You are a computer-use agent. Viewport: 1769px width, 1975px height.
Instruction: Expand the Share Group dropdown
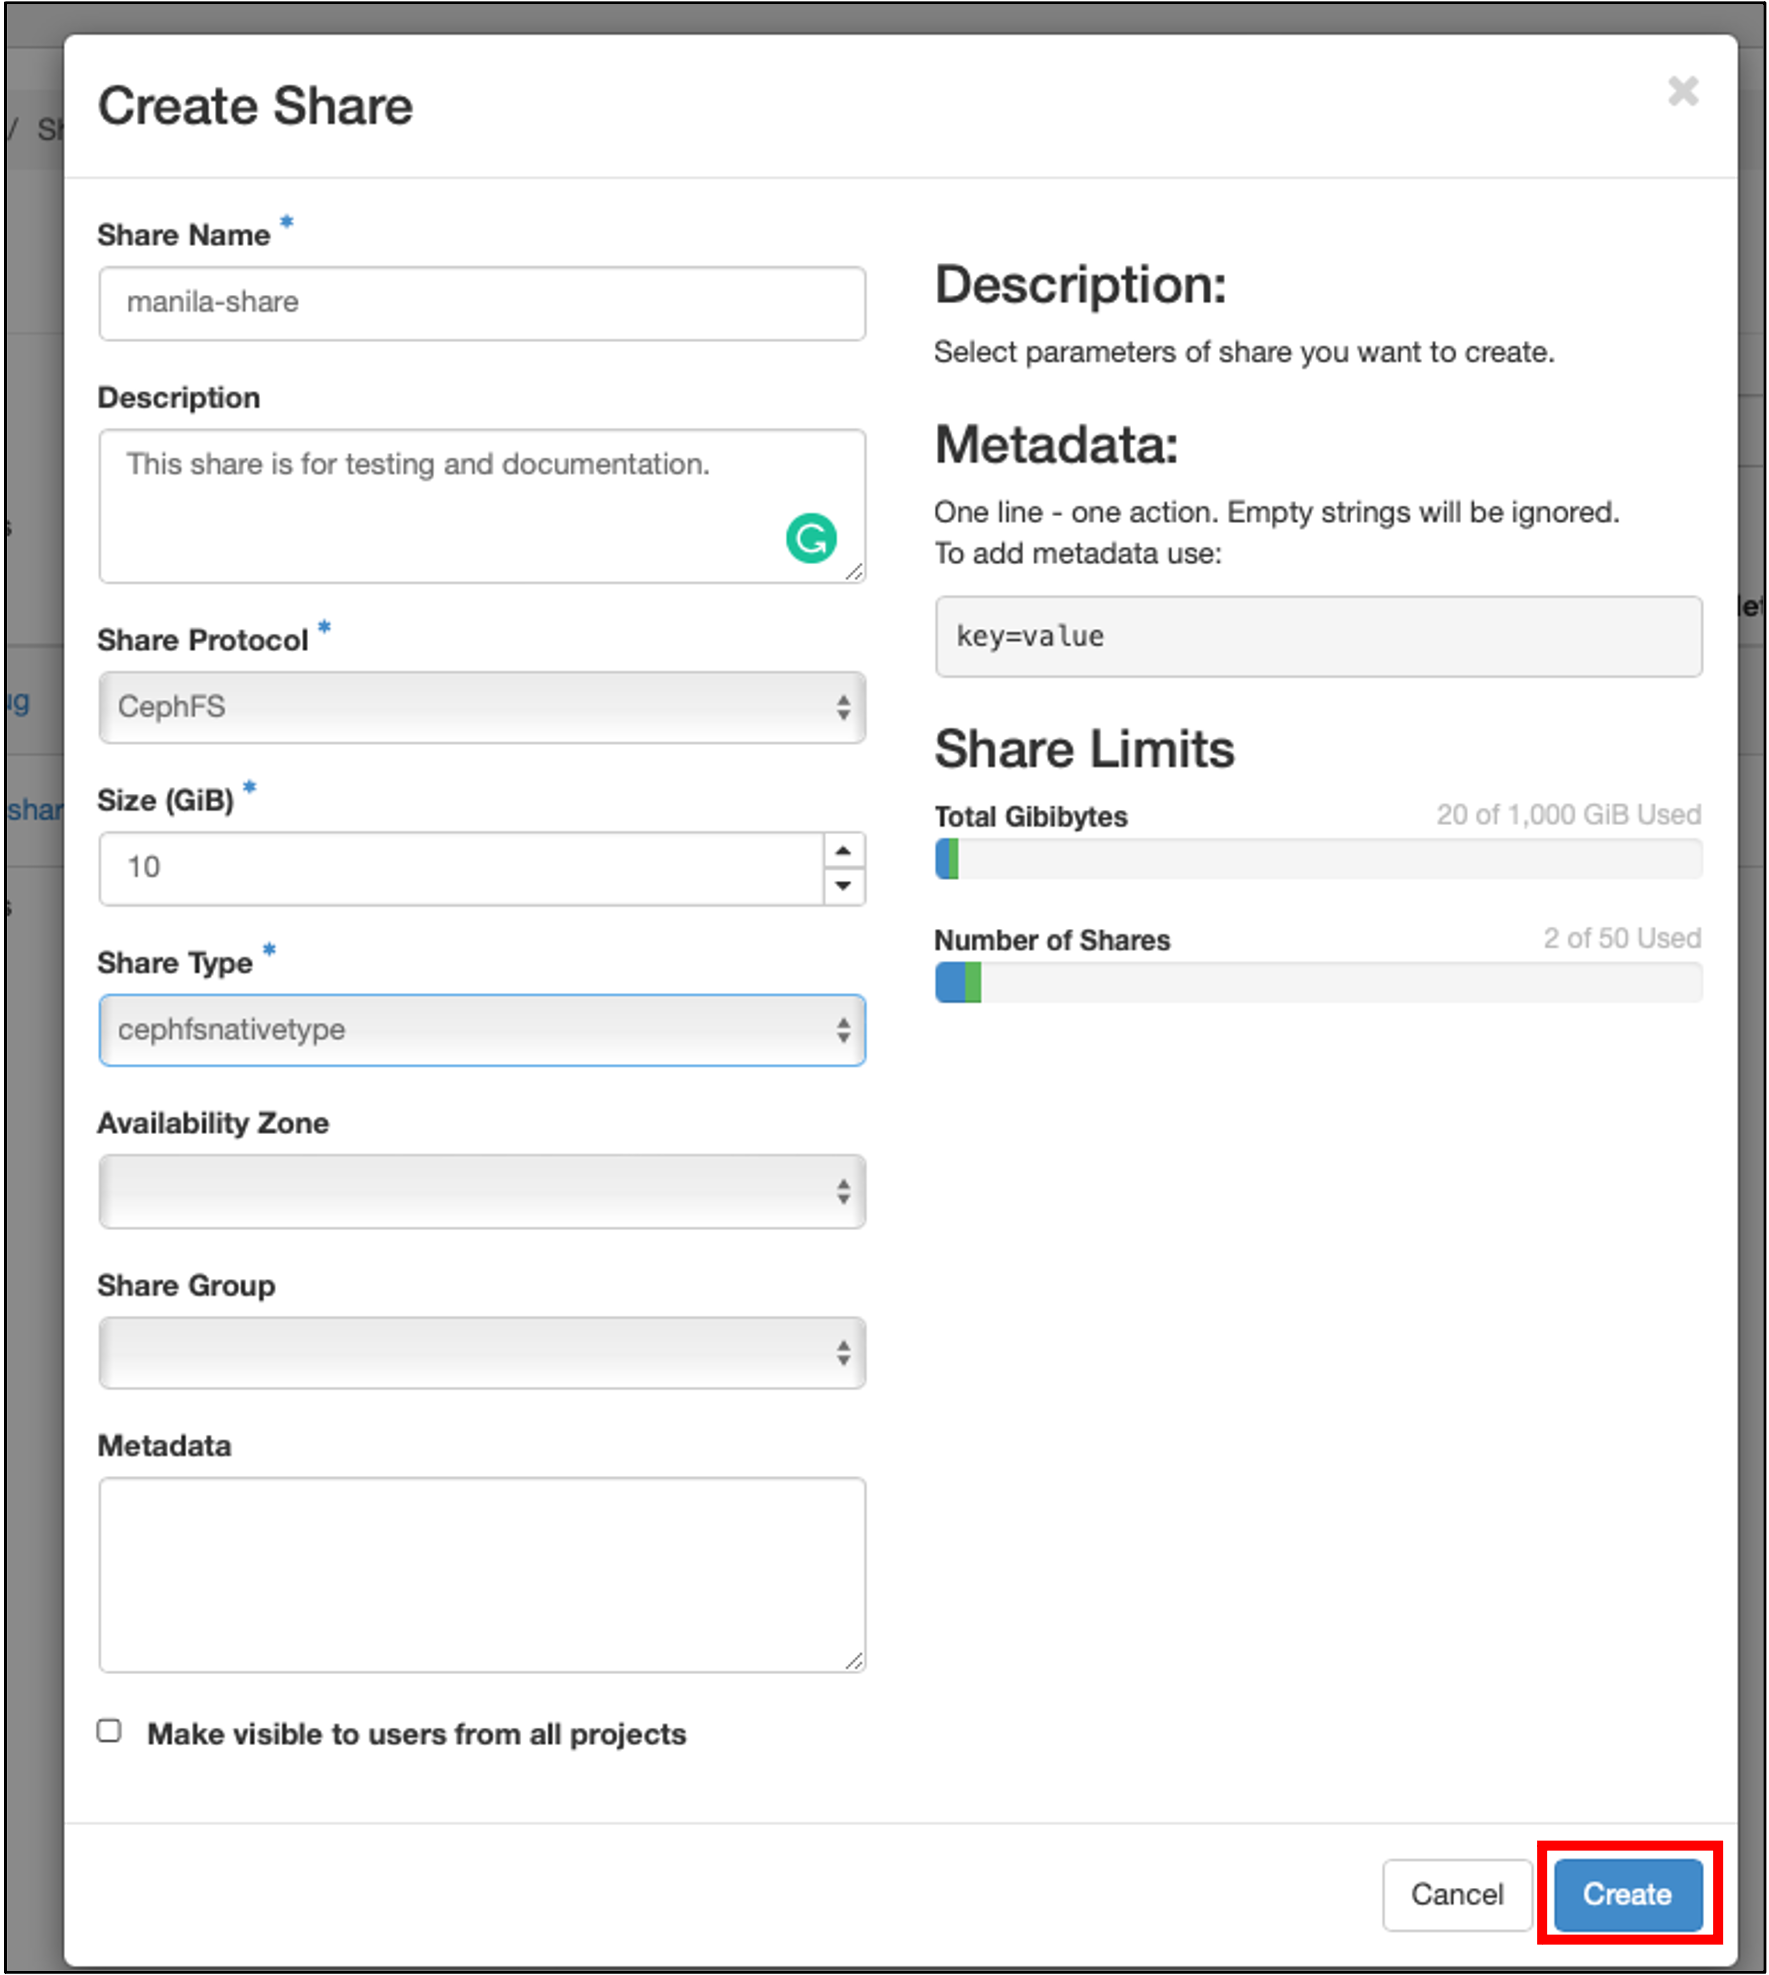coord(481,1353)
